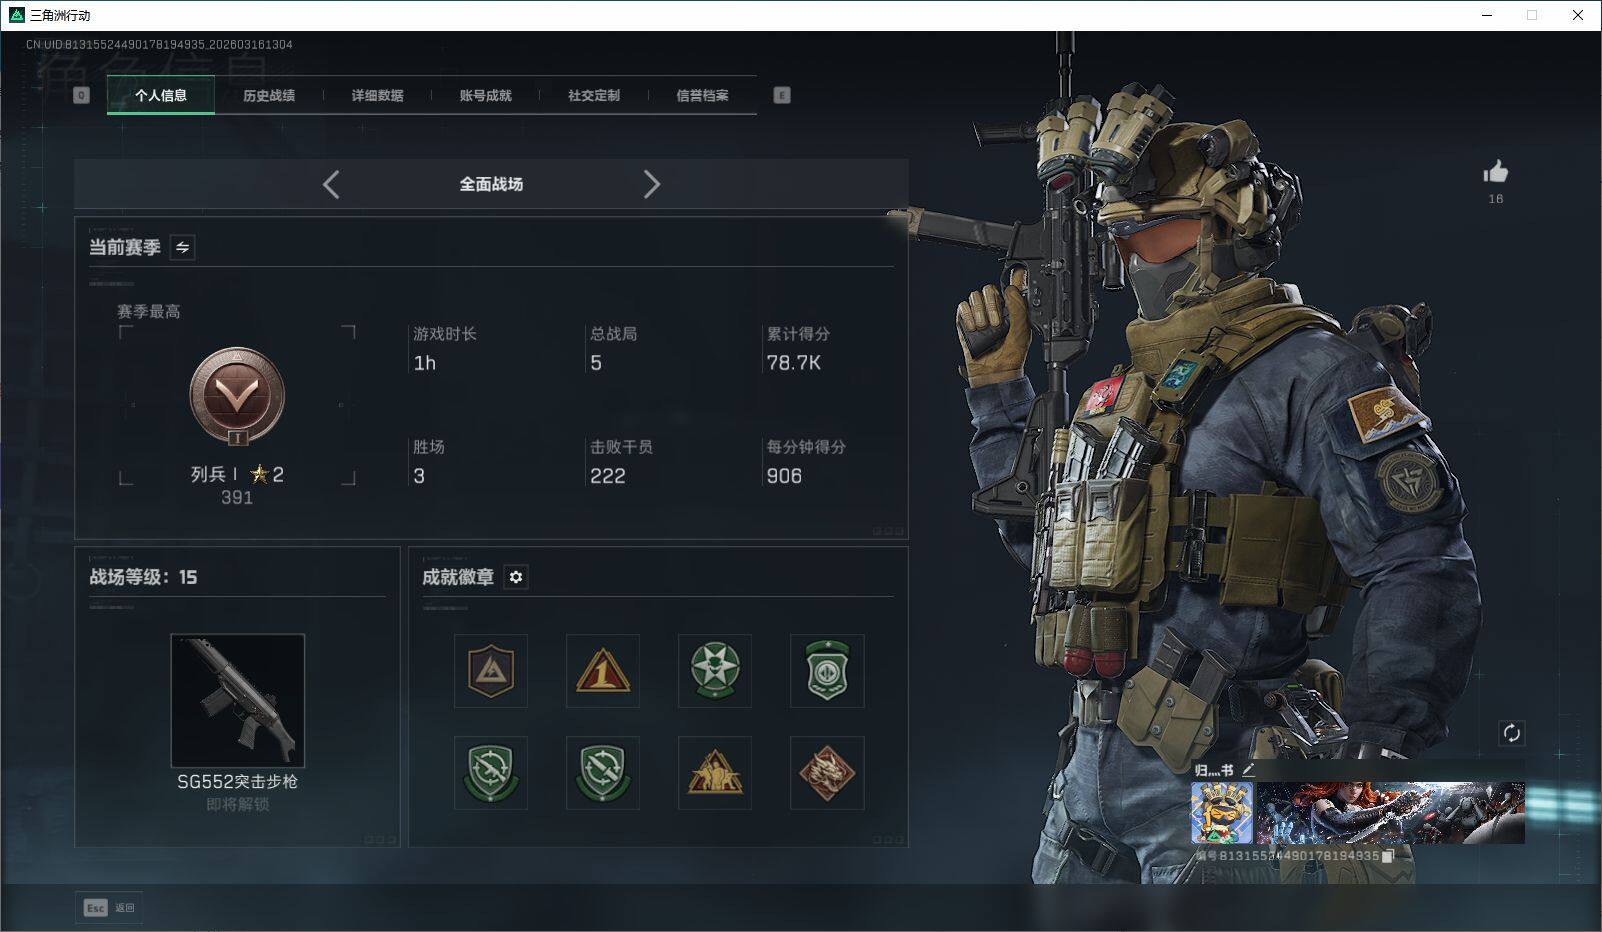Click the 成就徽章 heading
Viewport: 1602px width, 932px height.
(458, 577)
